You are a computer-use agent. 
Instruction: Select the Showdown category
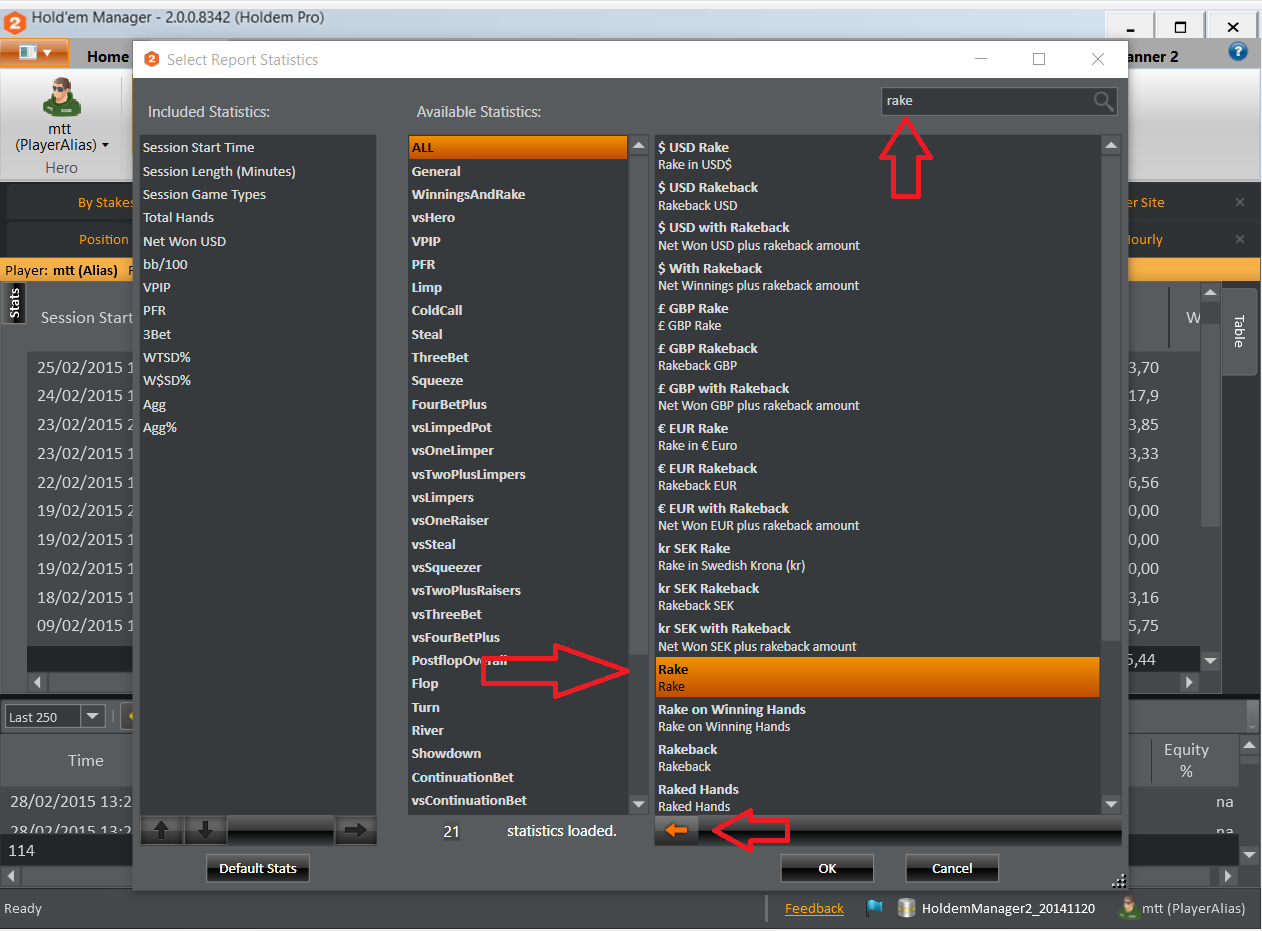click(518, 753)
